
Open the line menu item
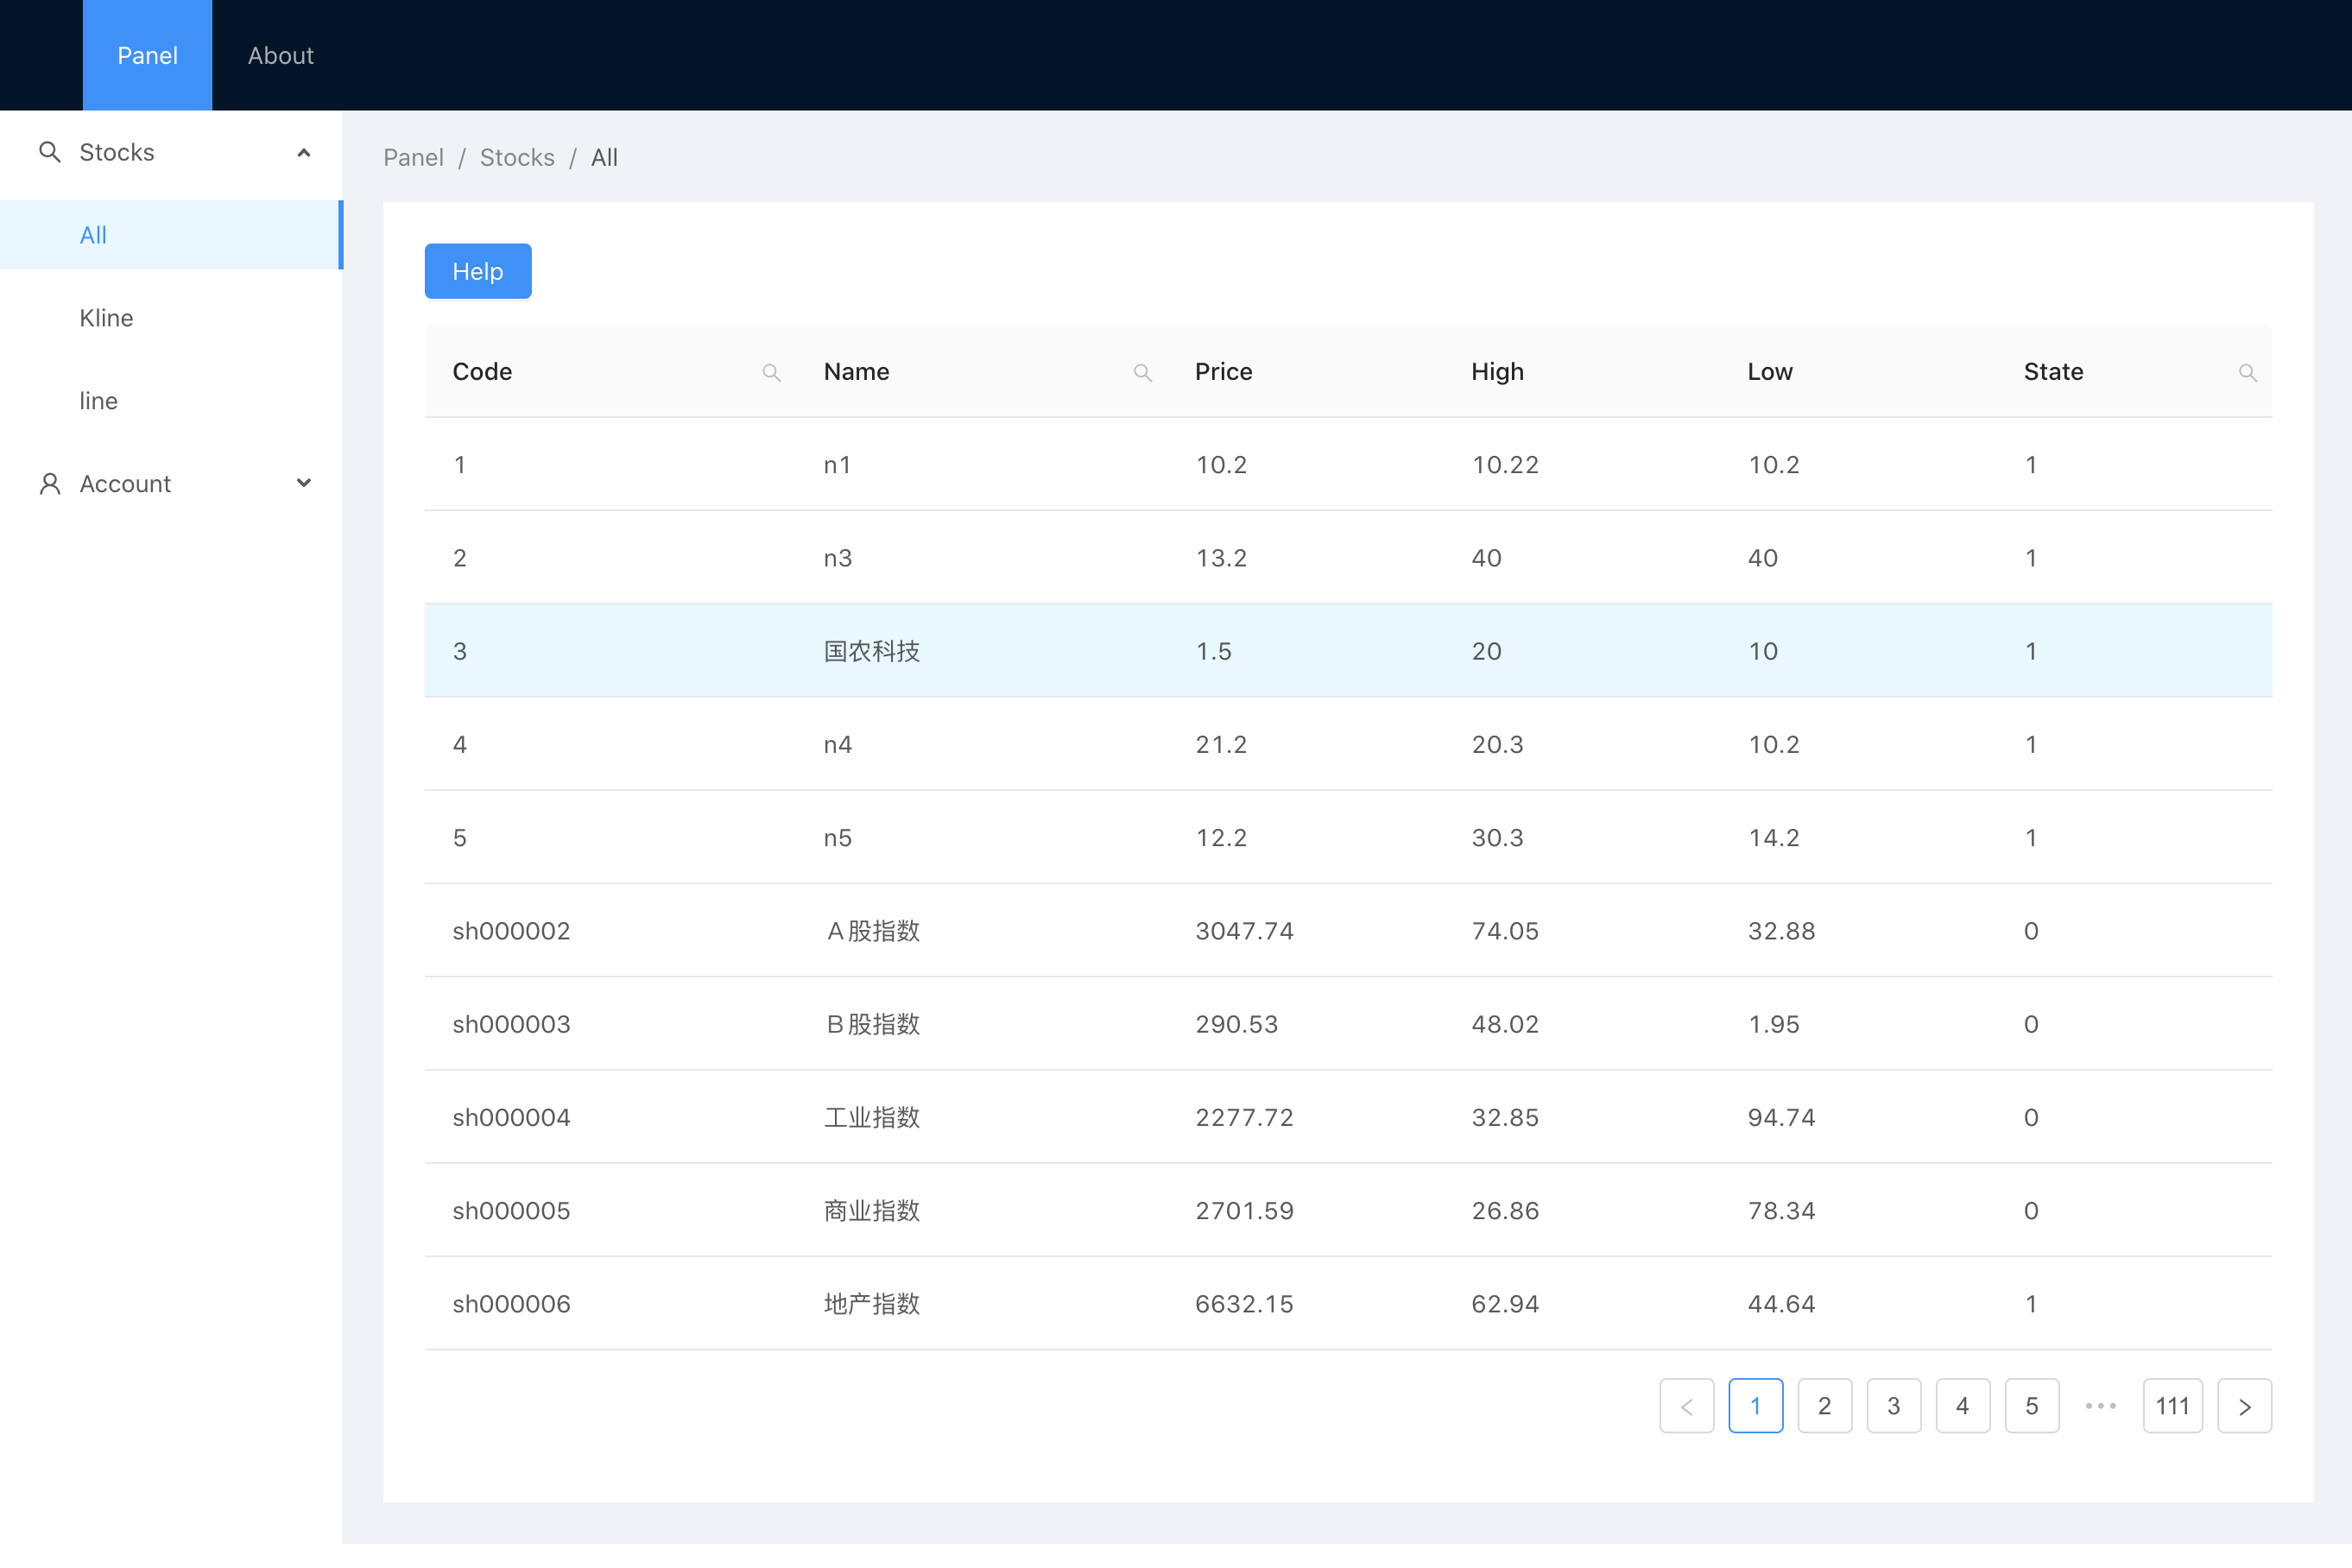tap(98, 401)
